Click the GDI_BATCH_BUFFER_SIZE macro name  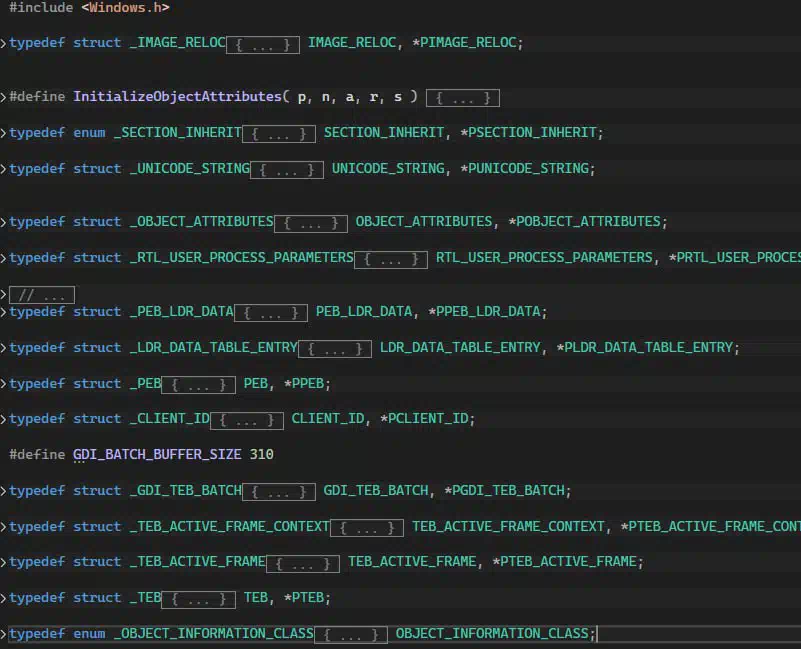(157, 455)
